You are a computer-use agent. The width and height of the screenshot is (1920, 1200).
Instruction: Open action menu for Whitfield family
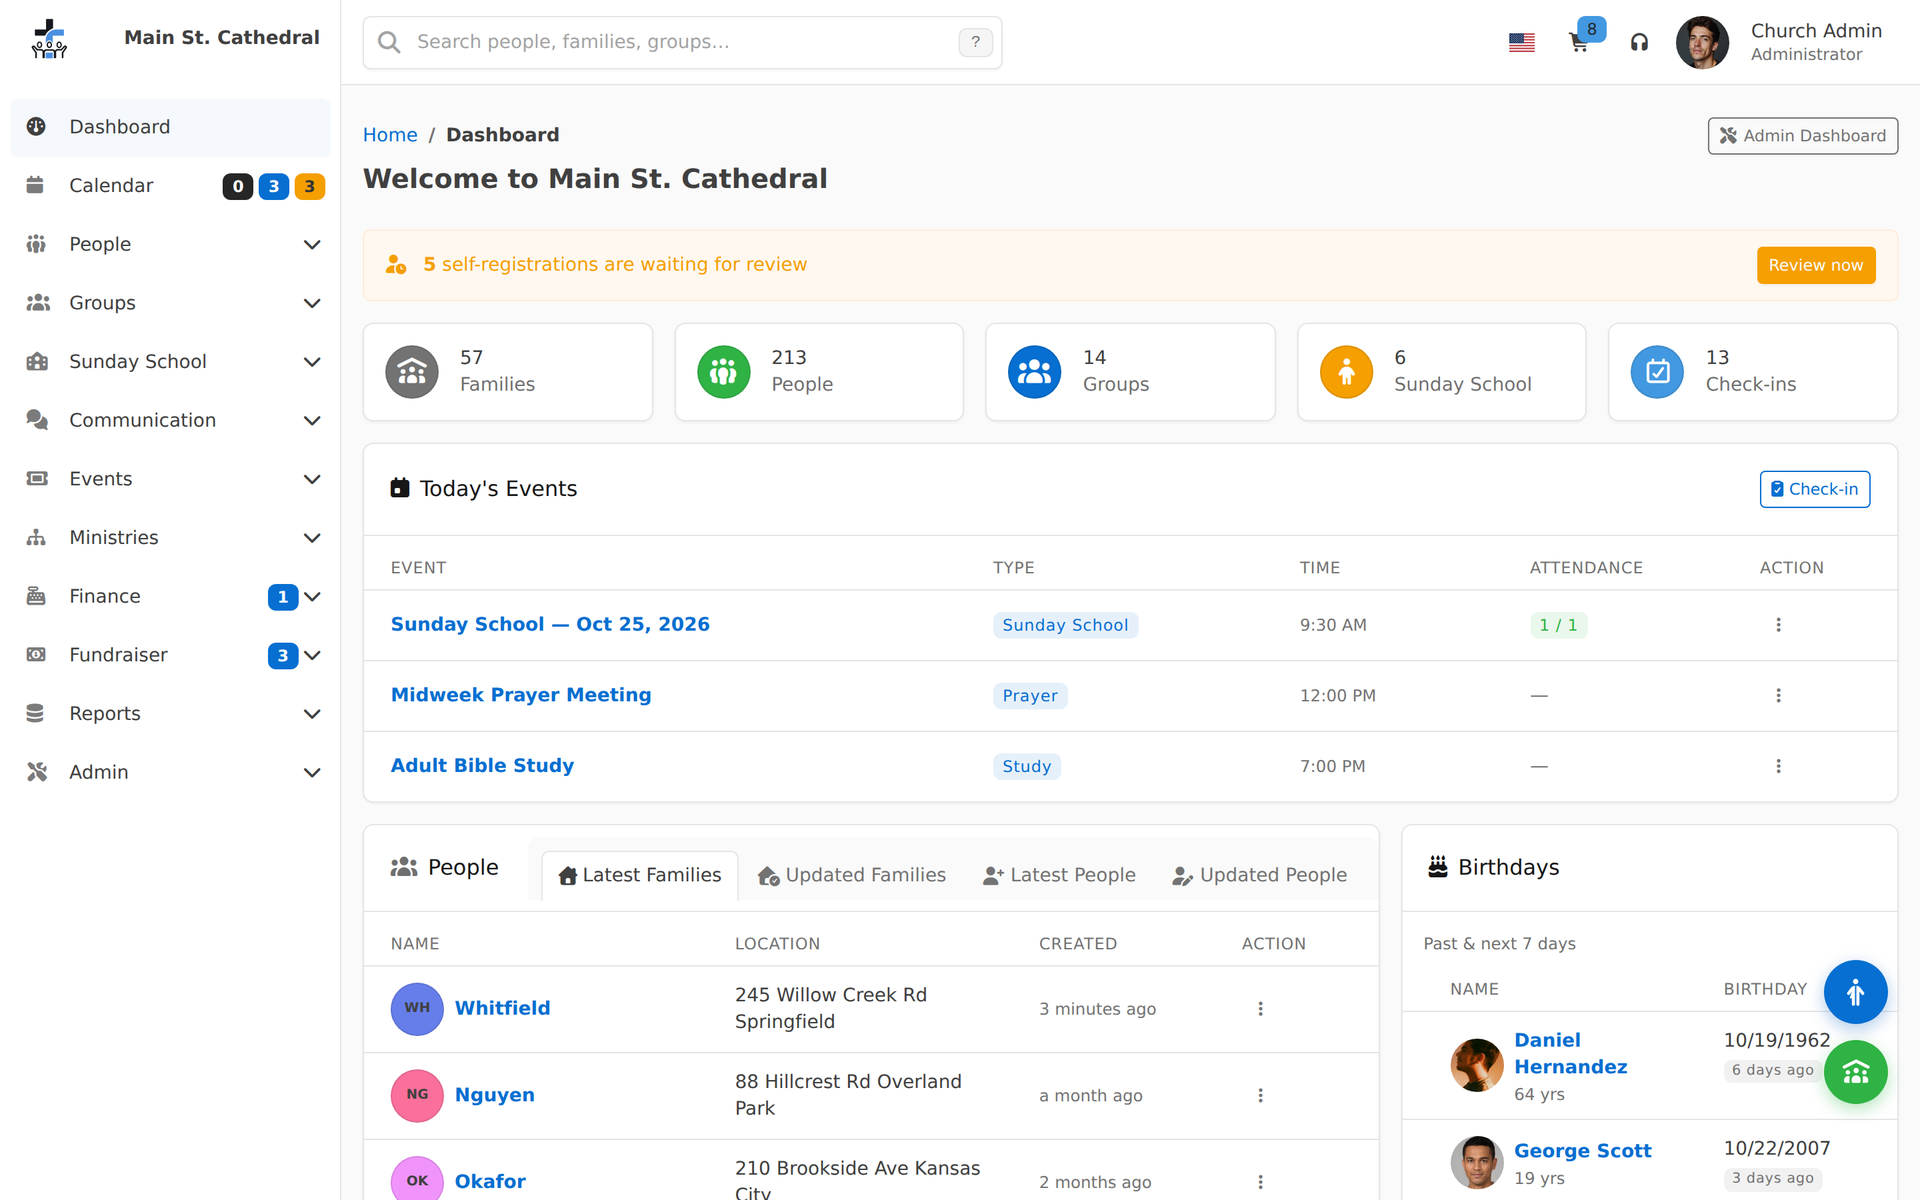point(1260,1009)
